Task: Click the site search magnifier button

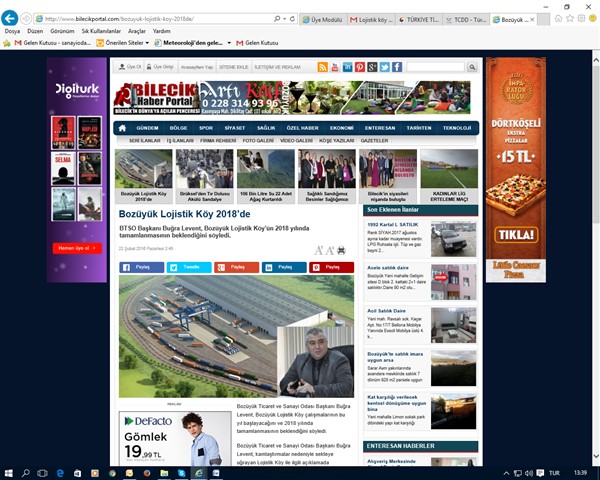Action: tap(472, 67)
